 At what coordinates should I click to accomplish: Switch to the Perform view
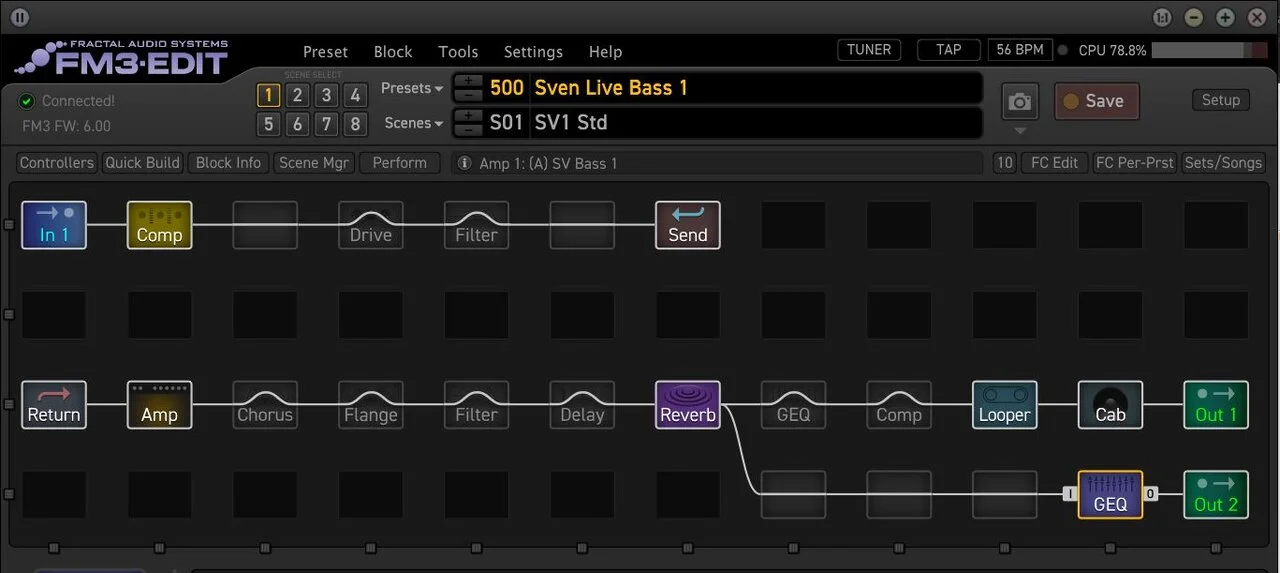(x=400, y=163)
